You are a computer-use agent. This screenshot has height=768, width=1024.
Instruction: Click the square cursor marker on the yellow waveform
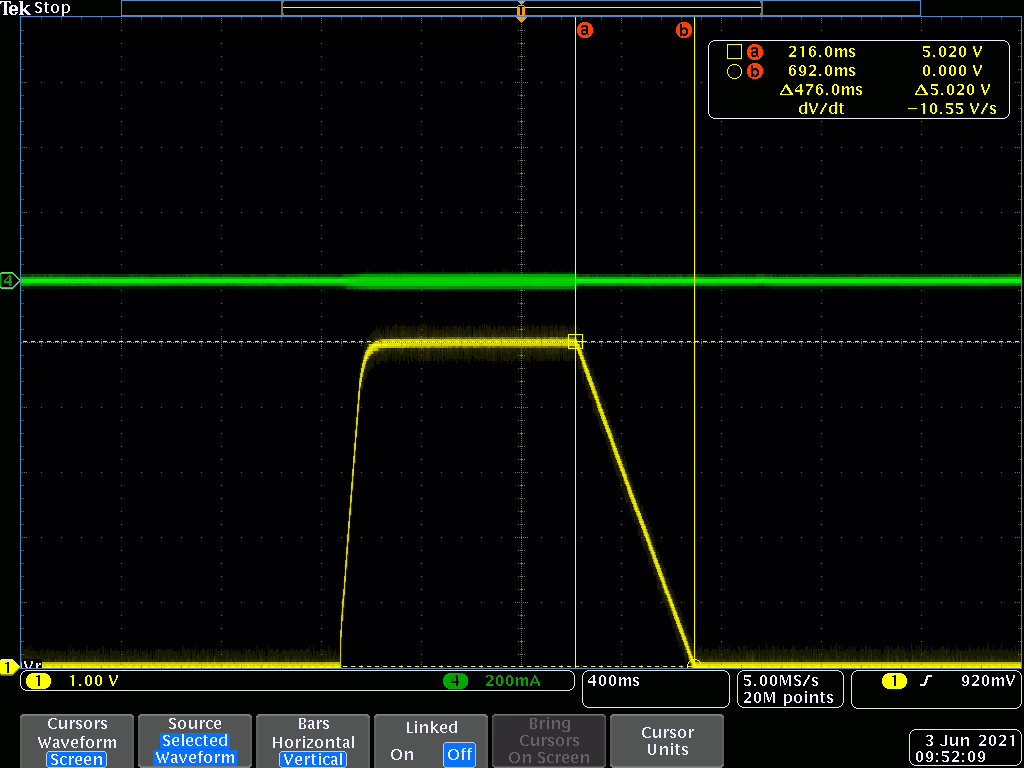pyautogui.click(x=575, y=341)
